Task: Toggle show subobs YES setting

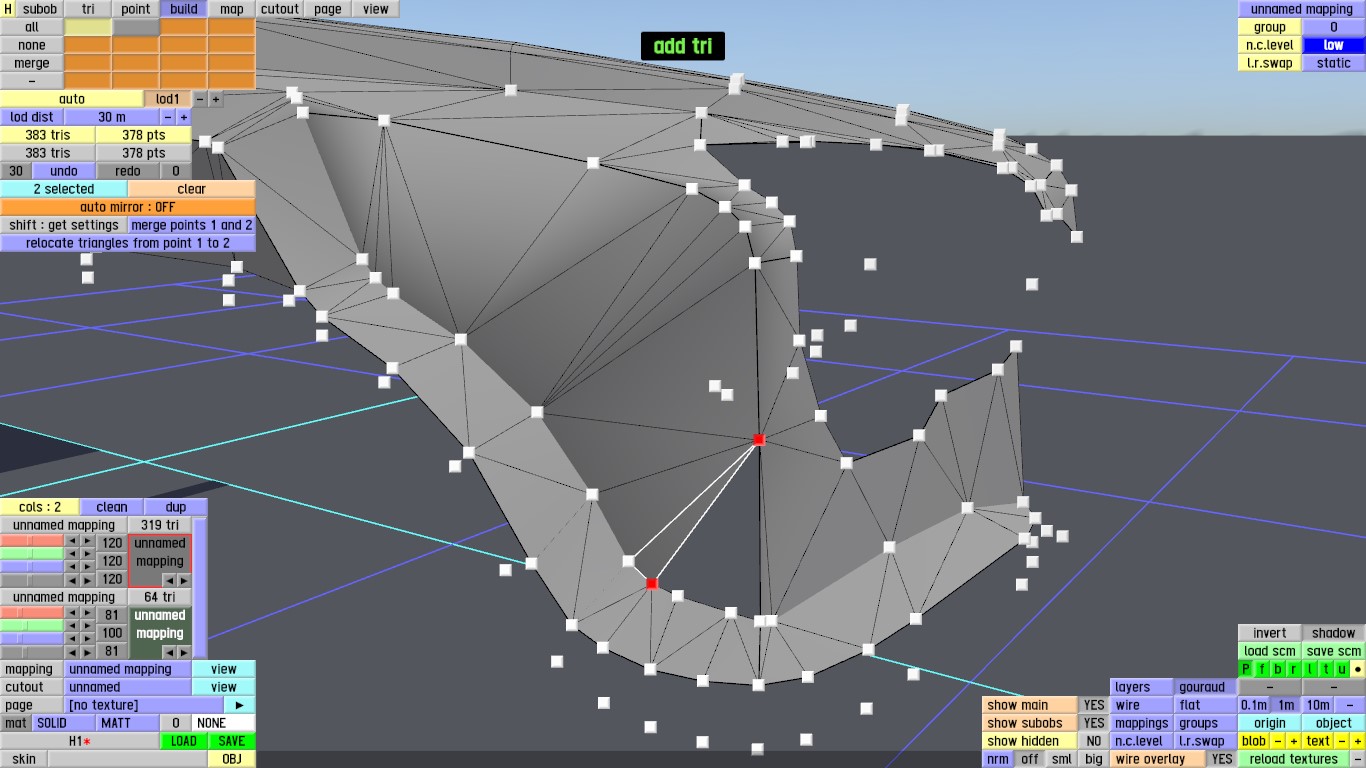Action: 1094,723
